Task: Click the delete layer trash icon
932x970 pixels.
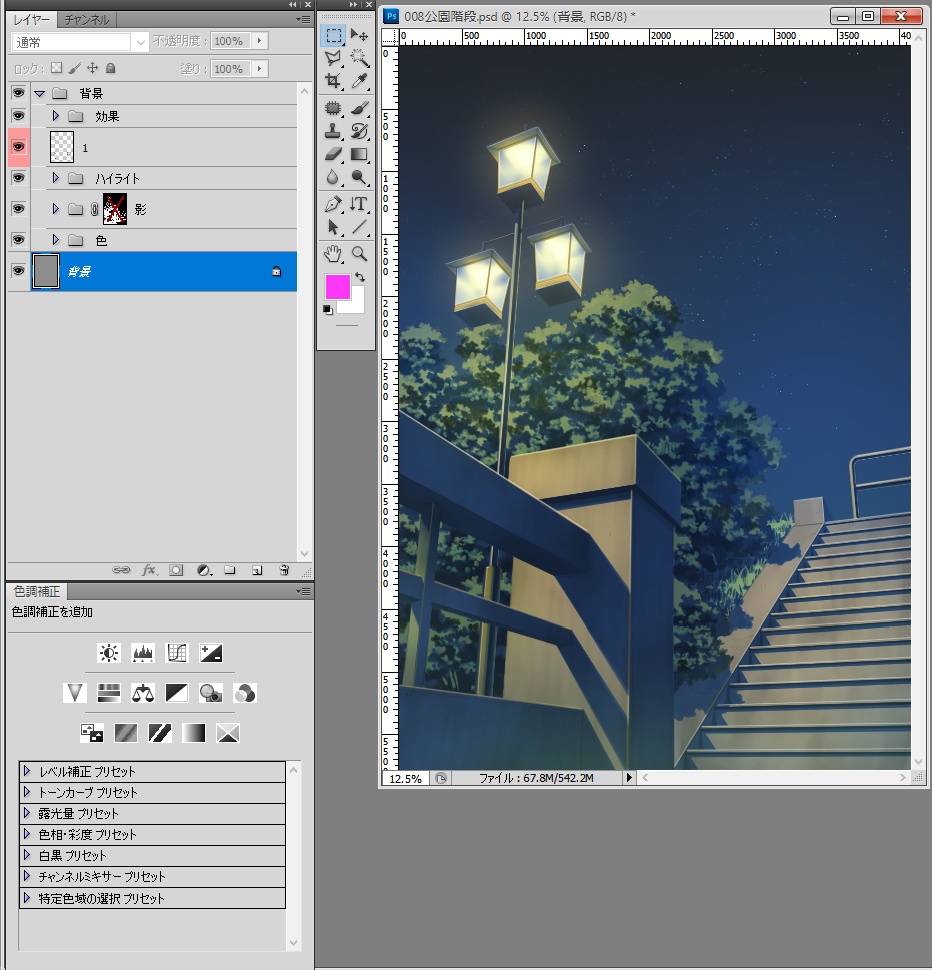Action: pos(284,570)
